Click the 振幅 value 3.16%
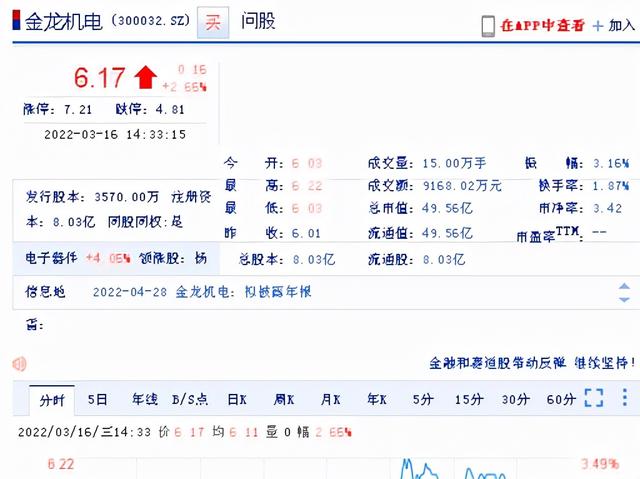This screenshot has width=640, height=479. coord(611,164)
